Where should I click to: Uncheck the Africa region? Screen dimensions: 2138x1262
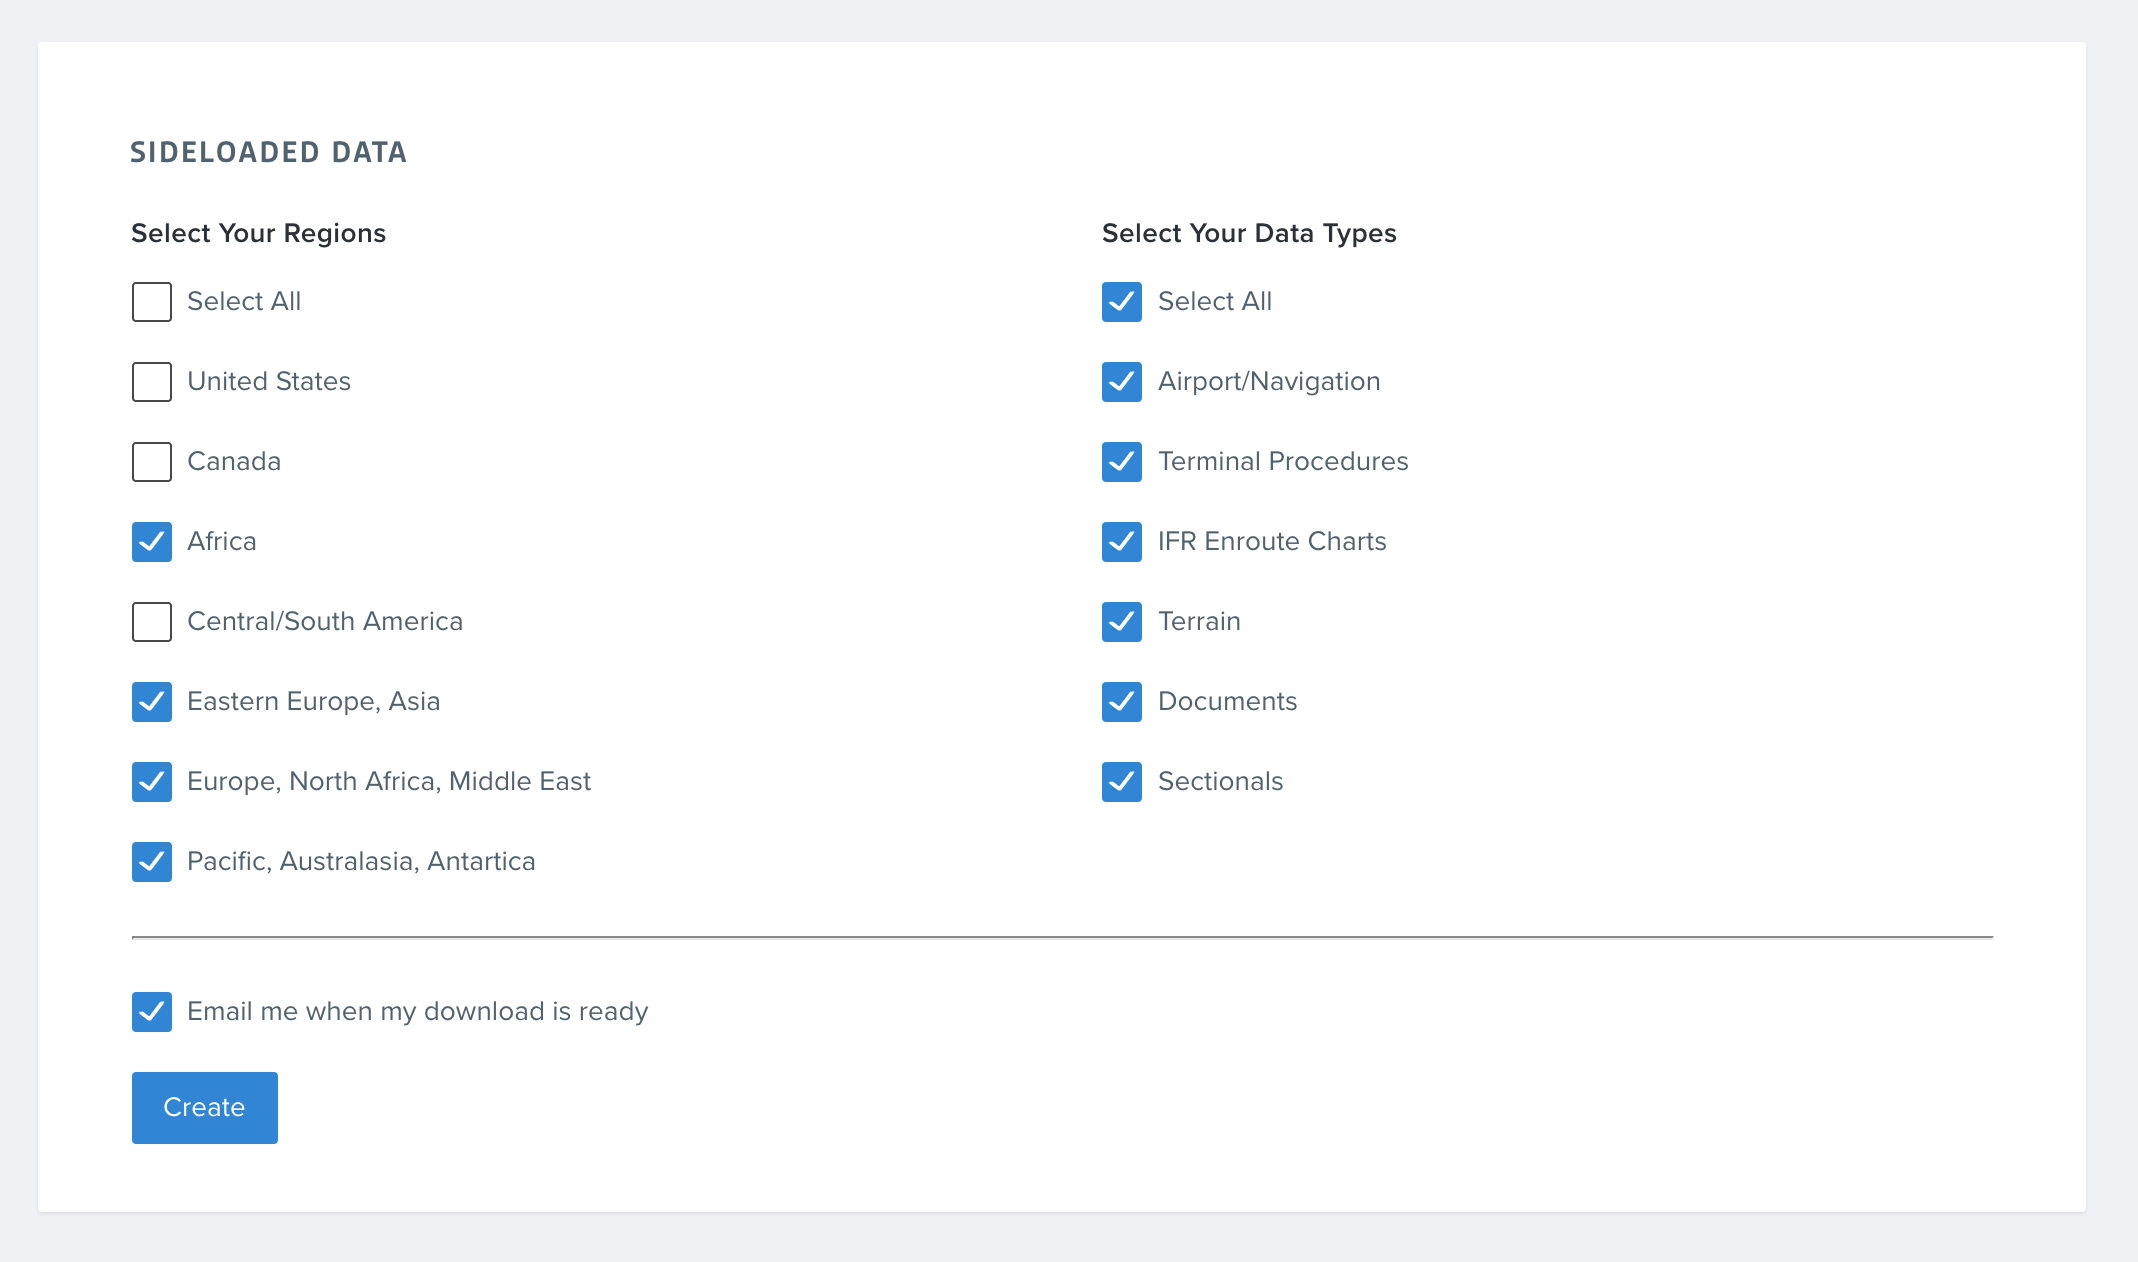[x=152, y=542]
